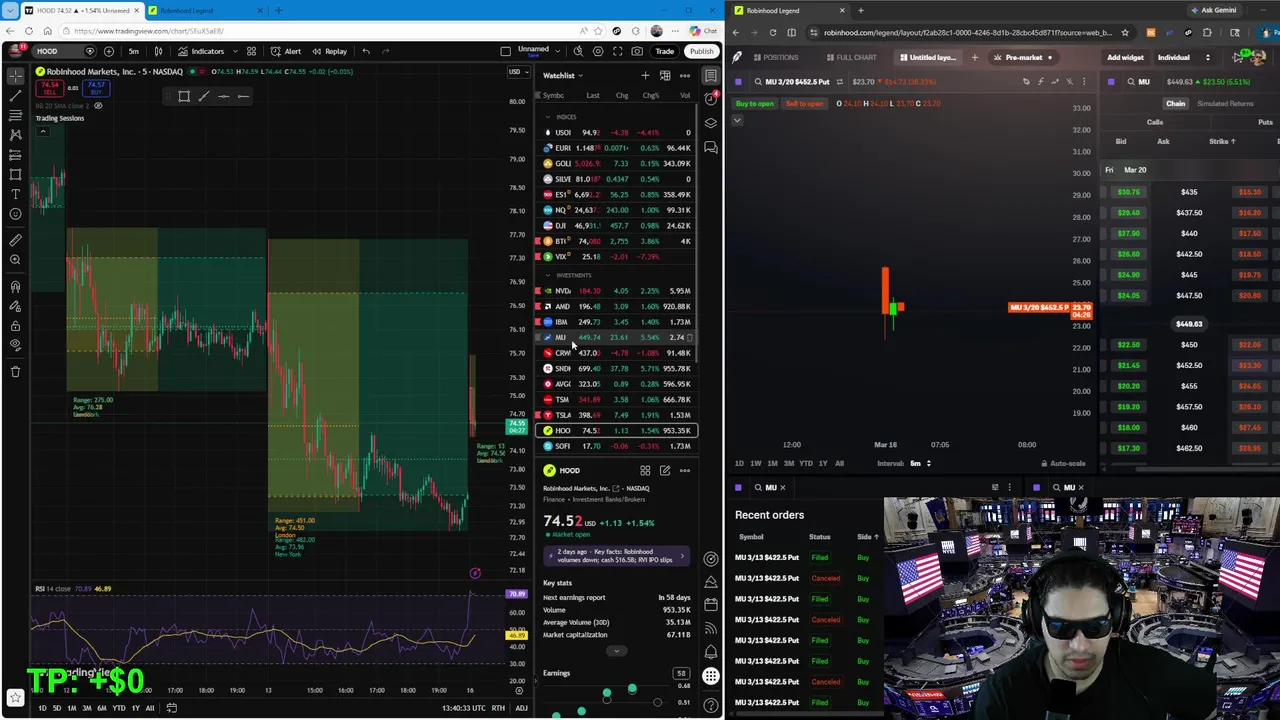1280x720 pixels.
Task: Toggle visibility eye of BB indicator
Action: (98, 106)
